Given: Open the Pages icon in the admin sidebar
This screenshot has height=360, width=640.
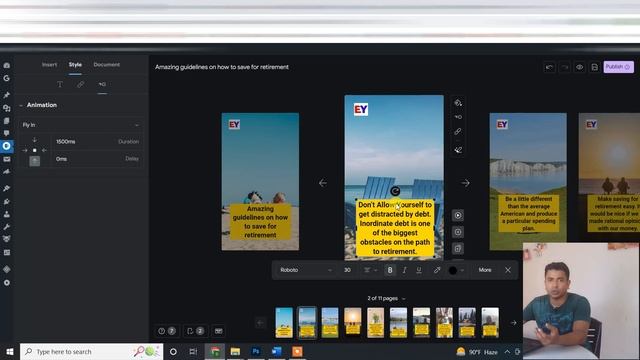Looking at the screenshot, I should click(7, 121).
